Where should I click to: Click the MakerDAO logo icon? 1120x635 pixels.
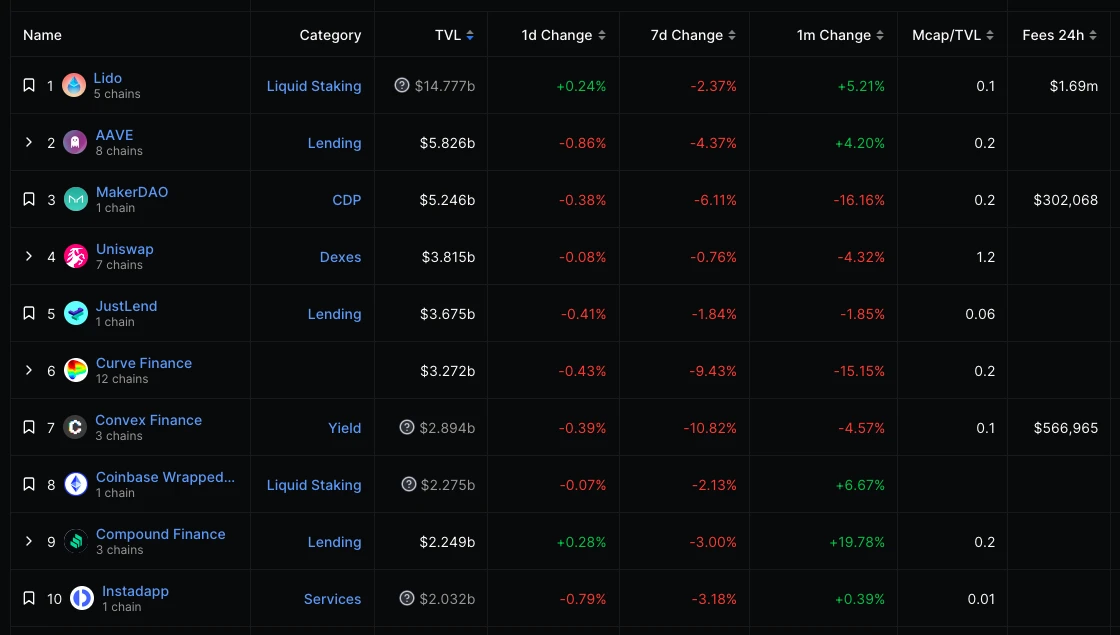[x=76, y=200]
